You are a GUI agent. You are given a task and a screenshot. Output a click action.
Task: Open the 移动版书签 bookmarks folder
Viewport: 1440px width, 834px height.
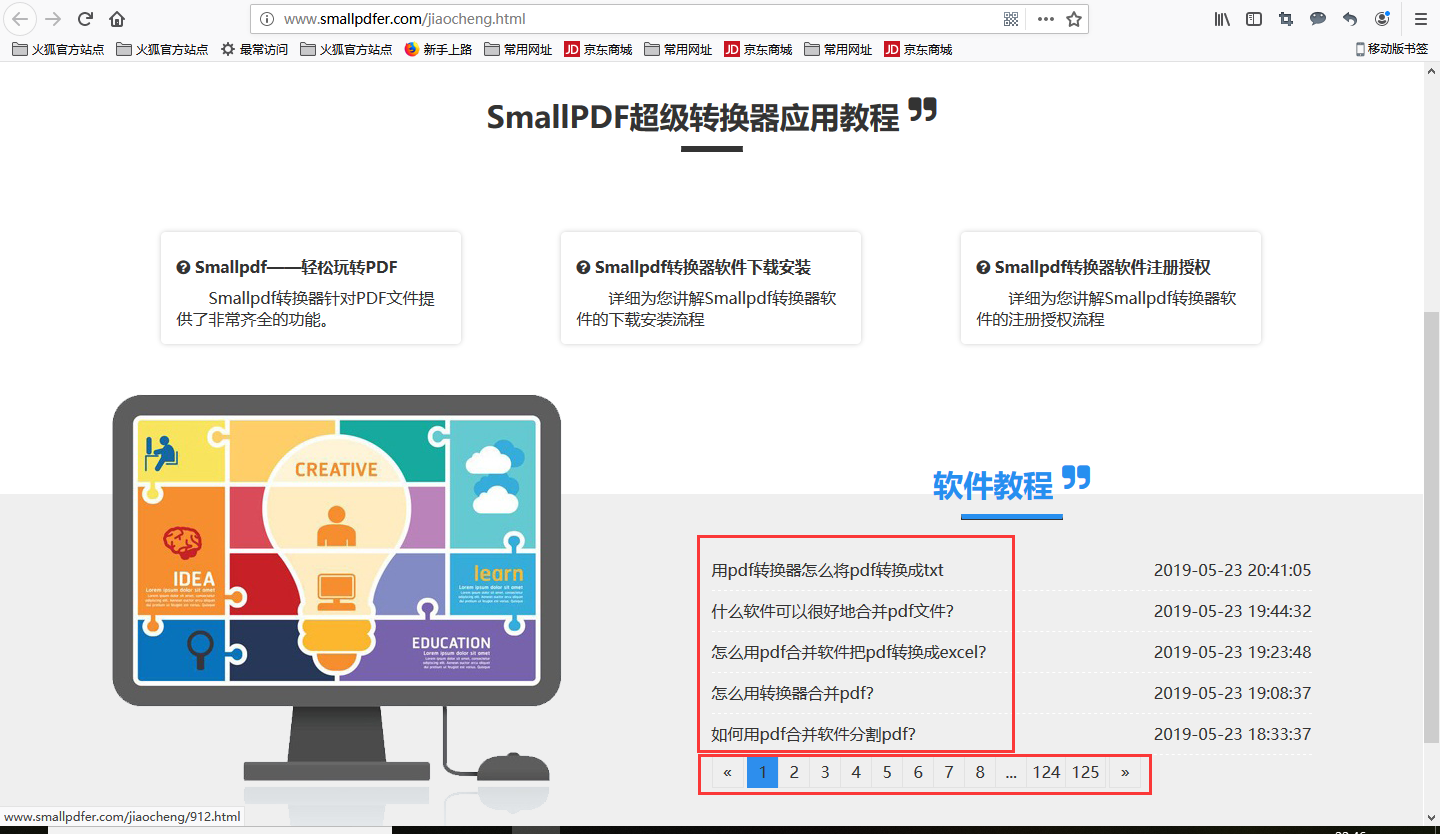[1392, 49]
